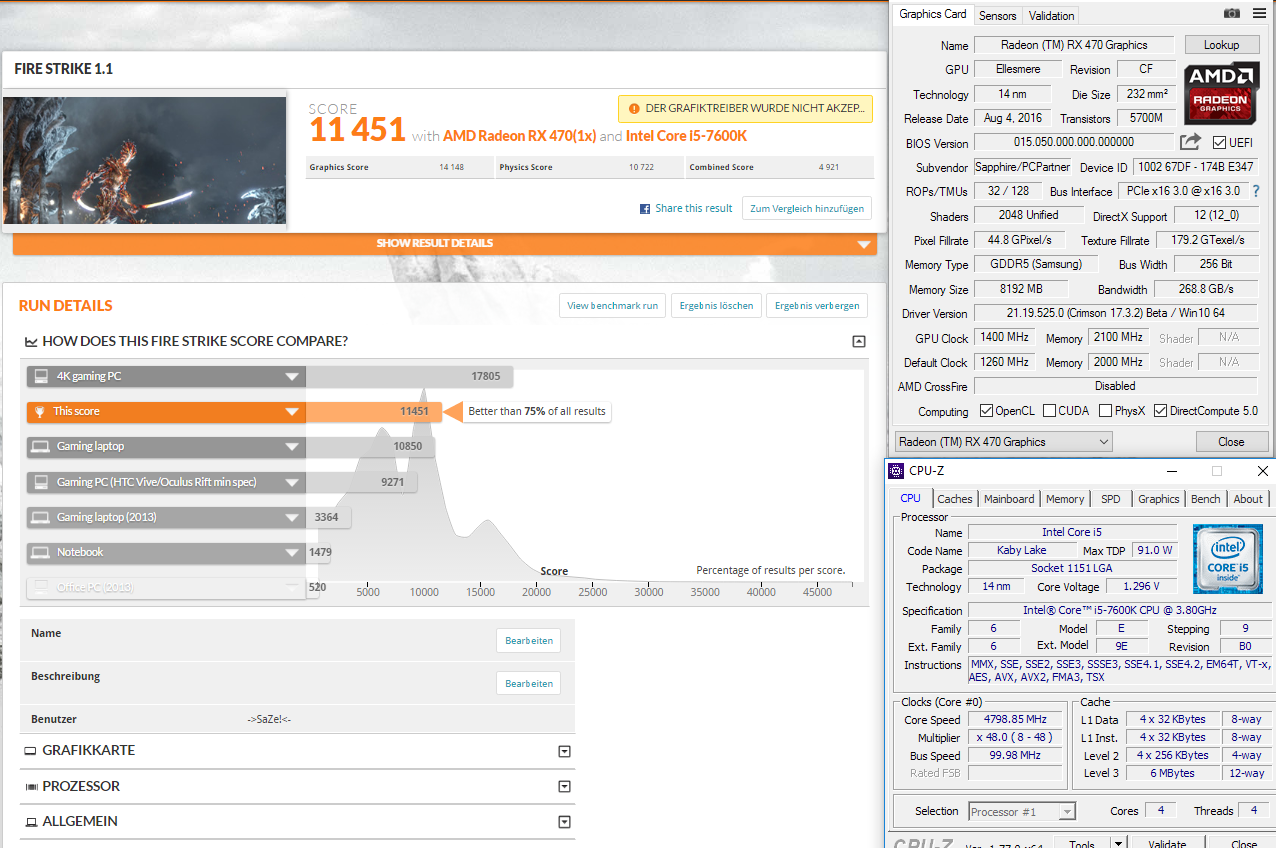Click the GPU-Z Close button
The height and width of the screenshot is (848, 1276).
pos(1231,442)
